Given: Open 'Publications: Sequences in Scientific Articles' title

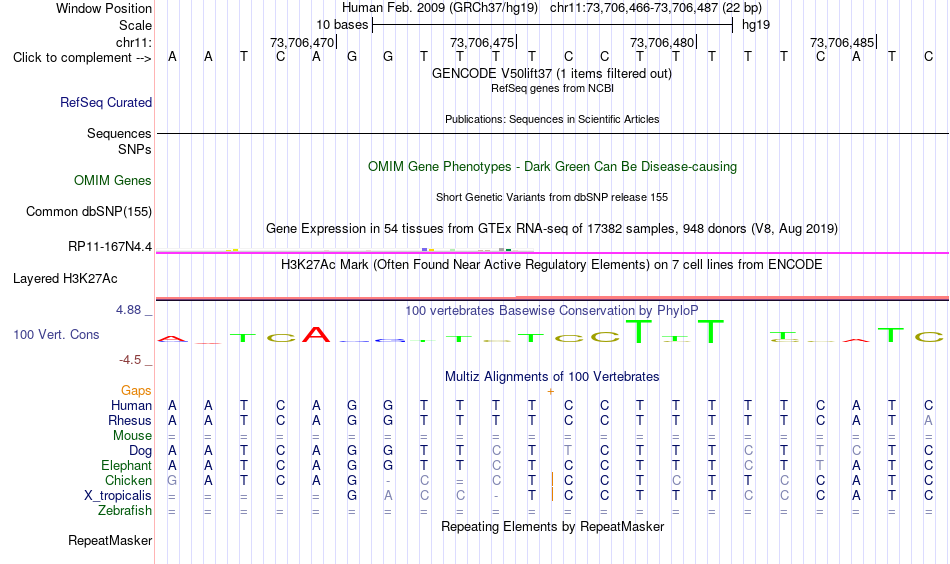Looking at the screenshot, I should click(x=552, y=119).
